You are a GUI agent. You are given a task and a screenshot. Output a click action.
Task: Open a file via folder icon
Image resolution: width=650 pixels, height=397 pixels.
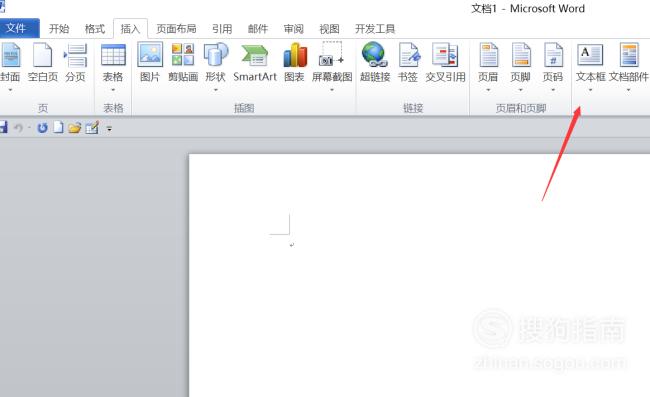click(x=75, y=128)
